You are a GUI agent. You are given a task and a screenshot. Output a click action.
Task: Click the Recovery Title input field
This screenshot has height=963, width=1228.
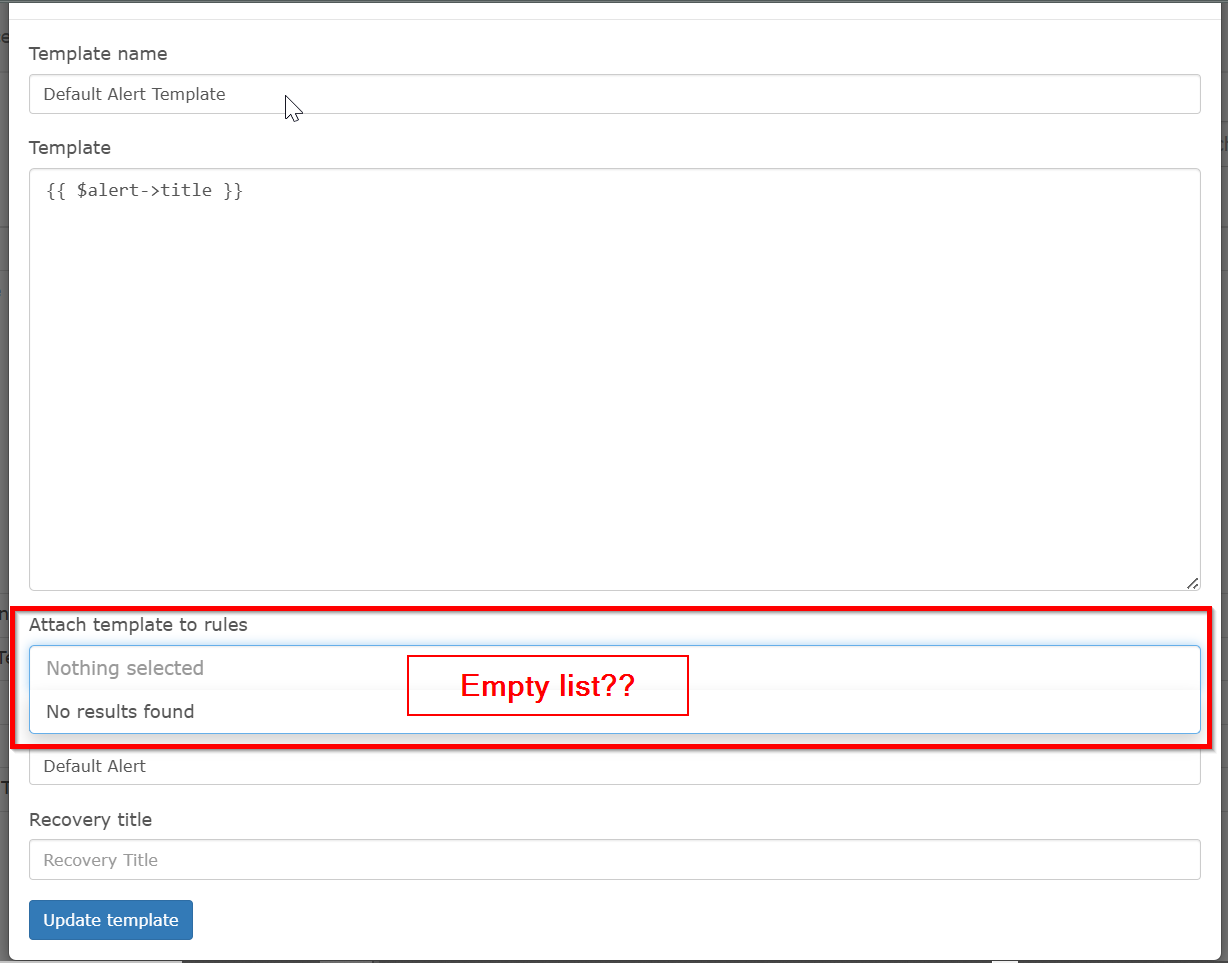pyautogui.click(x=614, y=860)
